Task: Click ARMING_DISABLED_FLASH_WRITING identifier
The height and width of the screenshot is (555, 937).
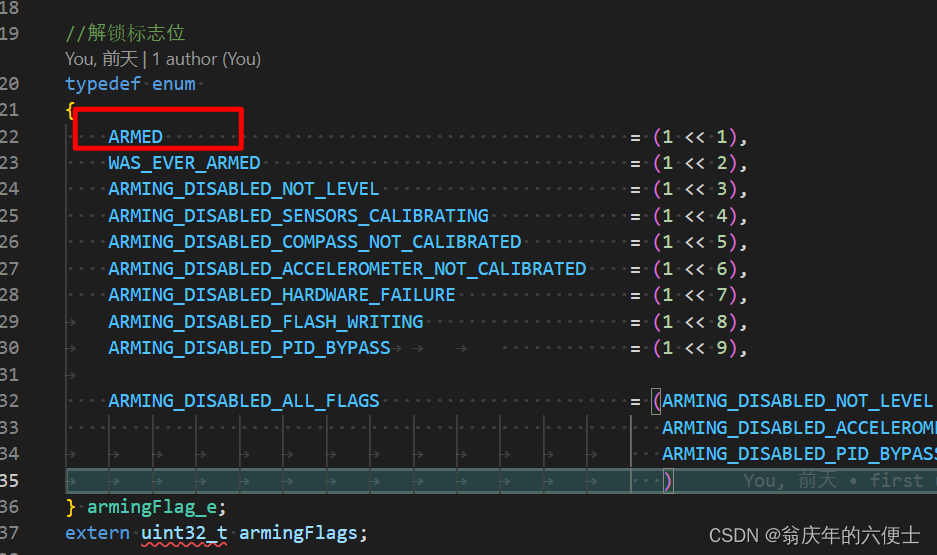Action: click(265, 322)
